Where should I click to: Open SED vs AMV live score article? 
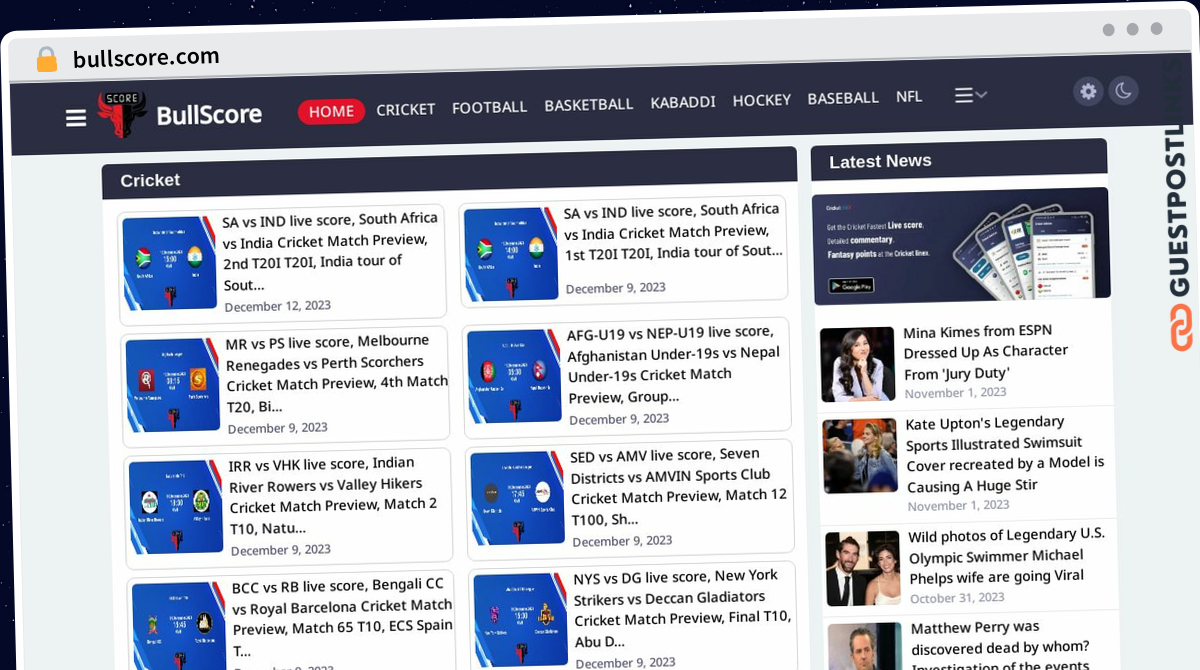pyautogui.click(x=679, y=487)
